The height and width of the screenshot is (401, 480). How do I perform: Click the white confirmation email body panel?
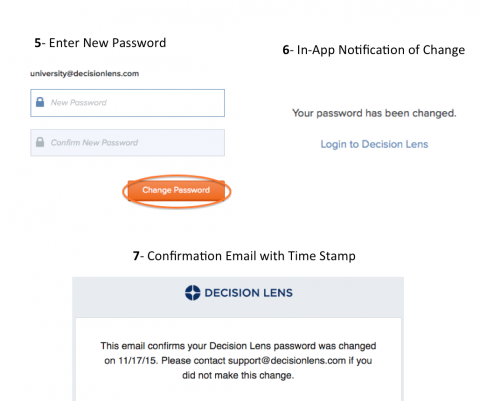click(238, 359)
